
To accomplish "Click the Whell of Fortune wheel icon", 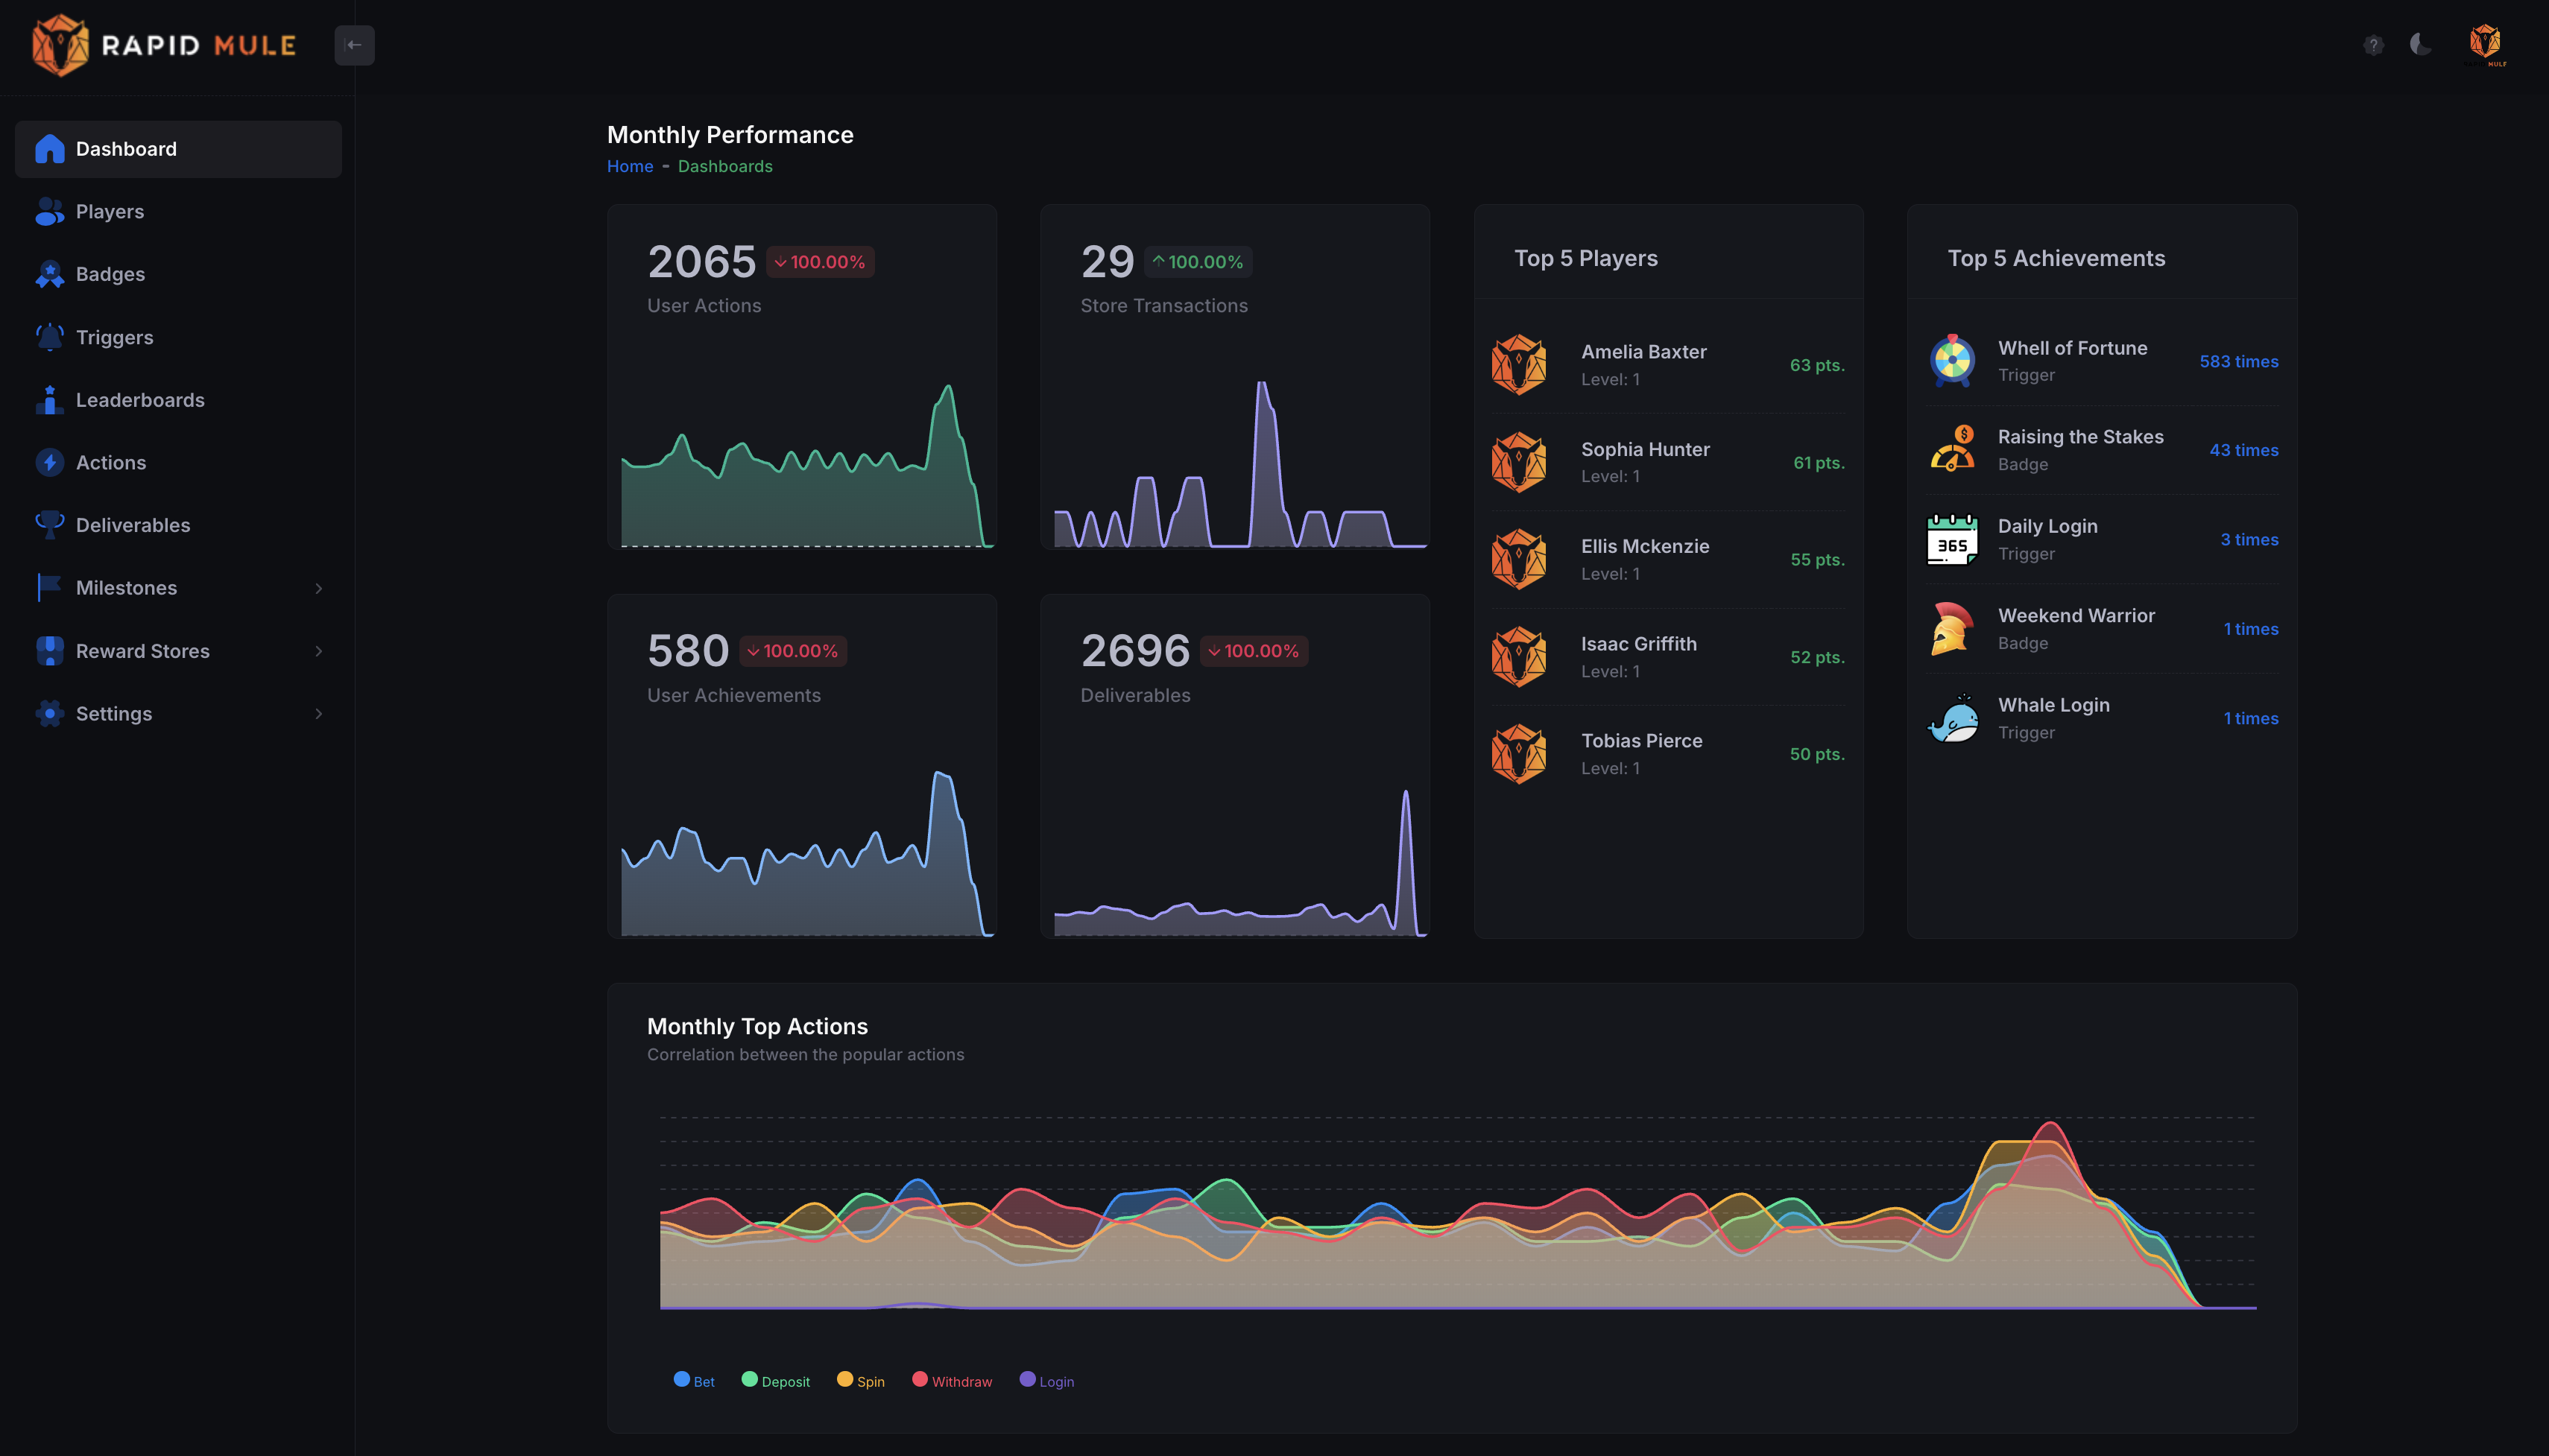I will click(1952, 361).
